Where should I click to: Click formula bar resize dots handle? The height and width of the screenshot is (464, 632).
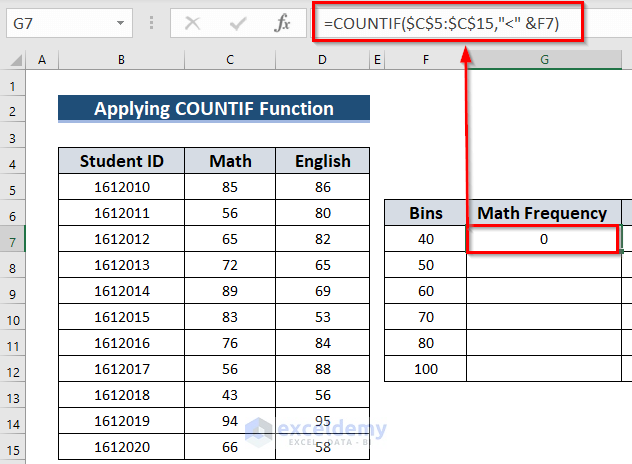152,23
